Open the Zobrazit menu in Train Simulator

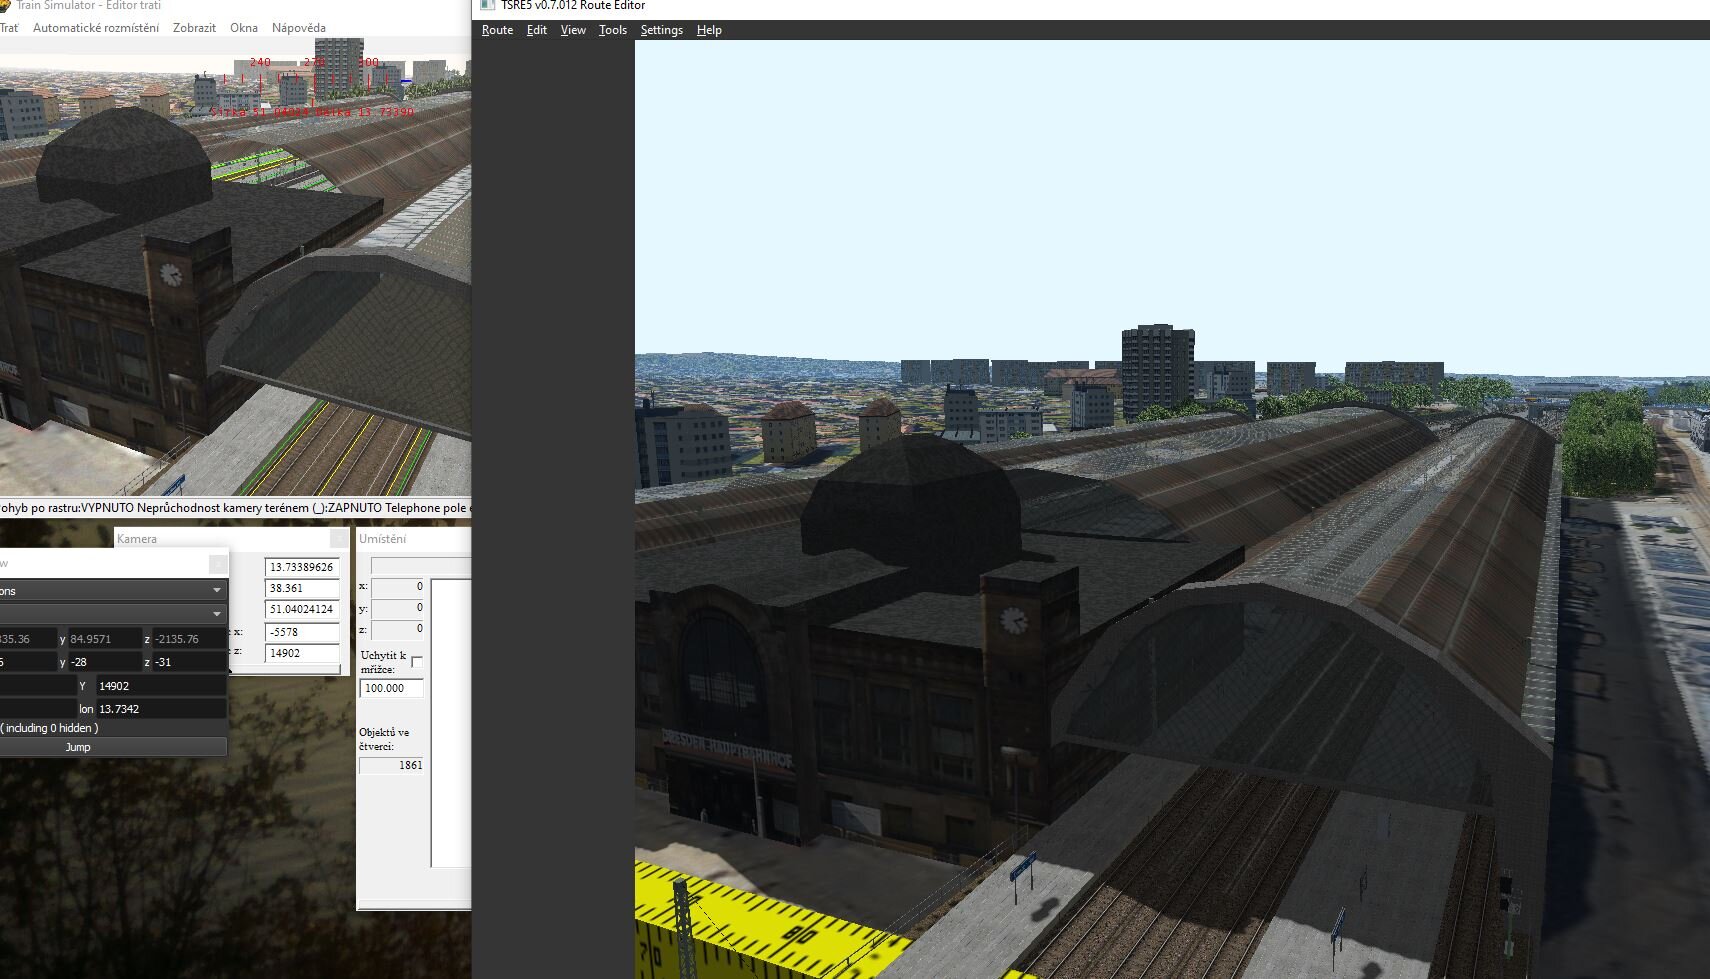click(x=194, y=28)
